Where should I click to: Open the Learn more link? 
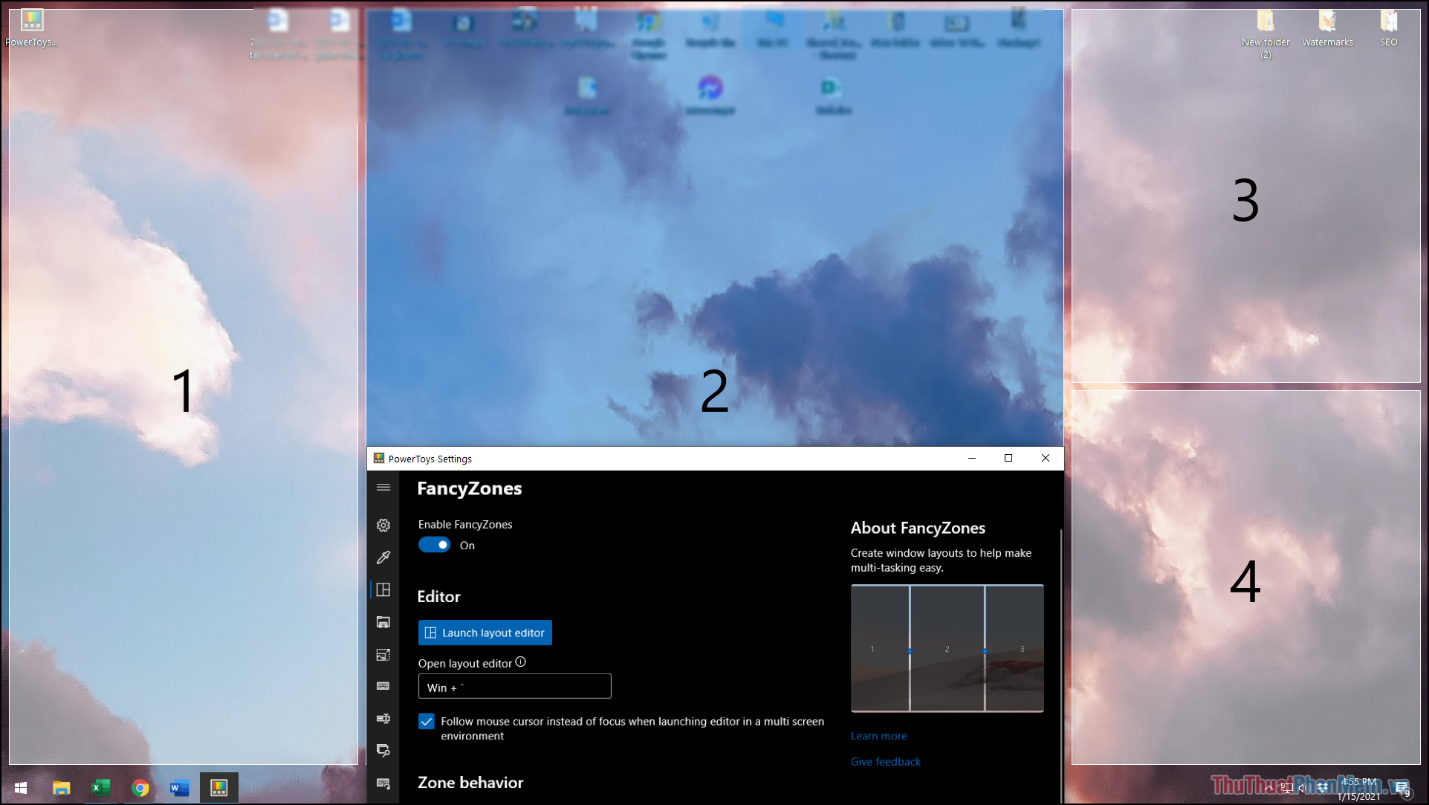coord(879,735)
